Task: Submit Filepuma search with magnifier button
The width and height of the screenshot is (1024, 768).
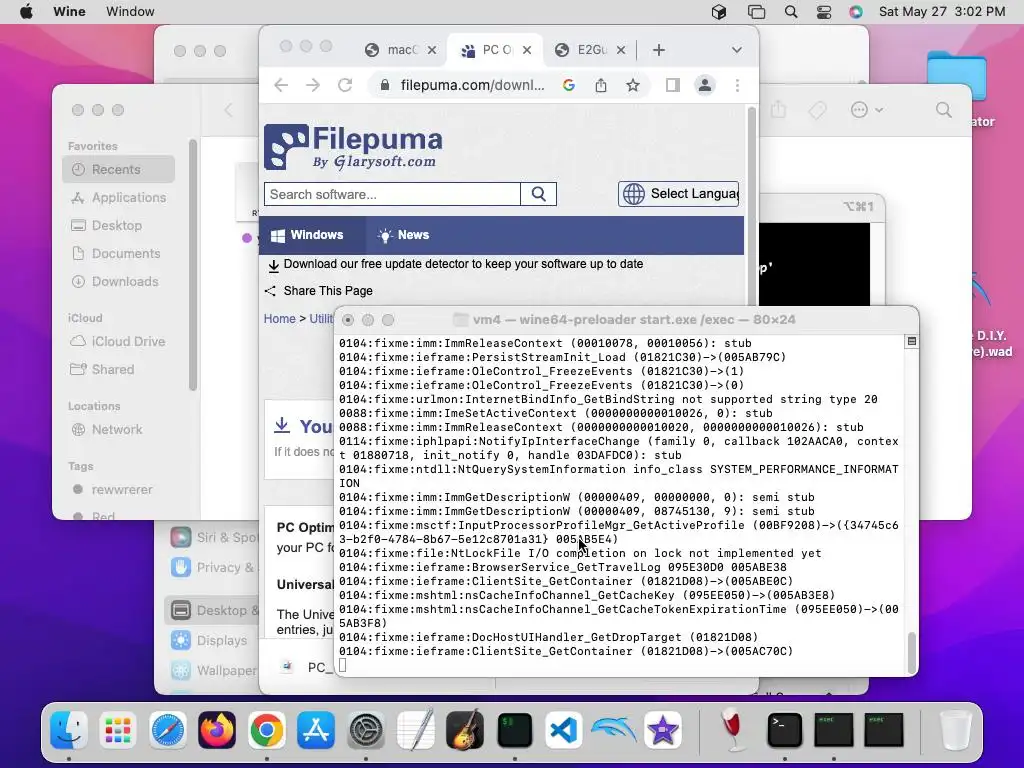Action: point(539,194)
